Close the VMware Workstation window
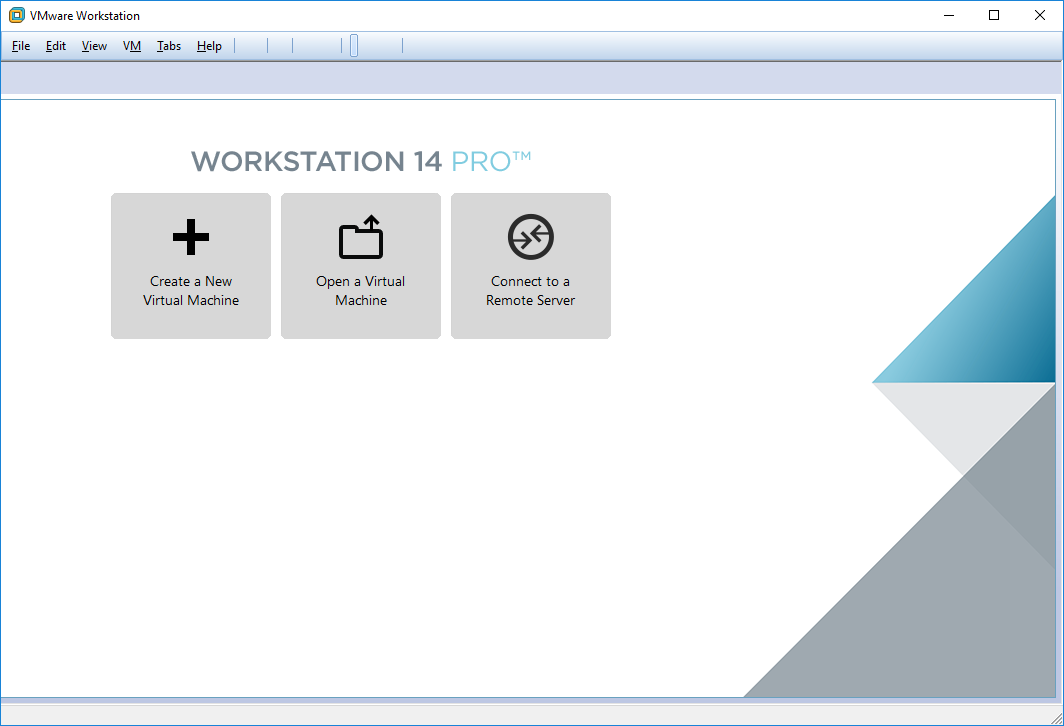Image resolution: width=1064 pixels, height=726 pixels. 1039,16
